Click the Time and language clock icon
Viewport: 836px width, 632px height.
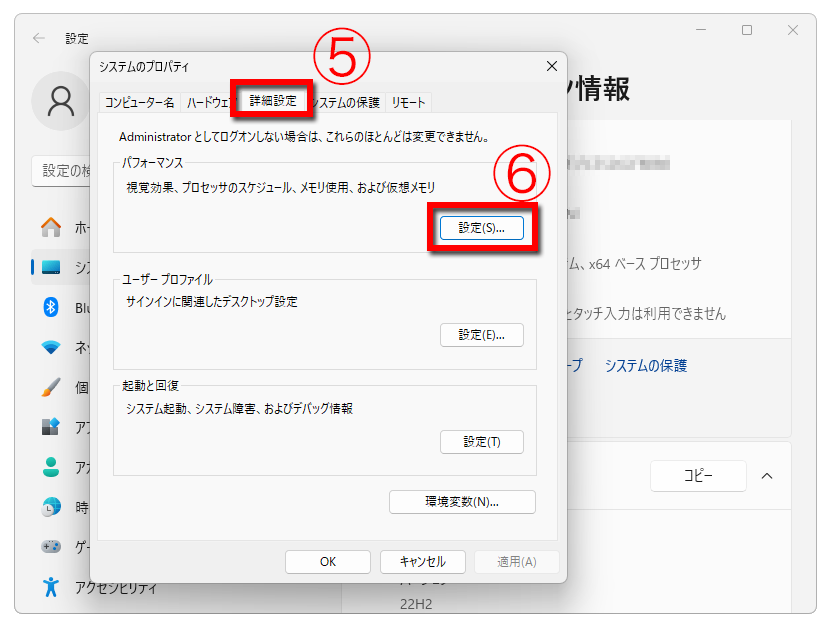point(51,507)
